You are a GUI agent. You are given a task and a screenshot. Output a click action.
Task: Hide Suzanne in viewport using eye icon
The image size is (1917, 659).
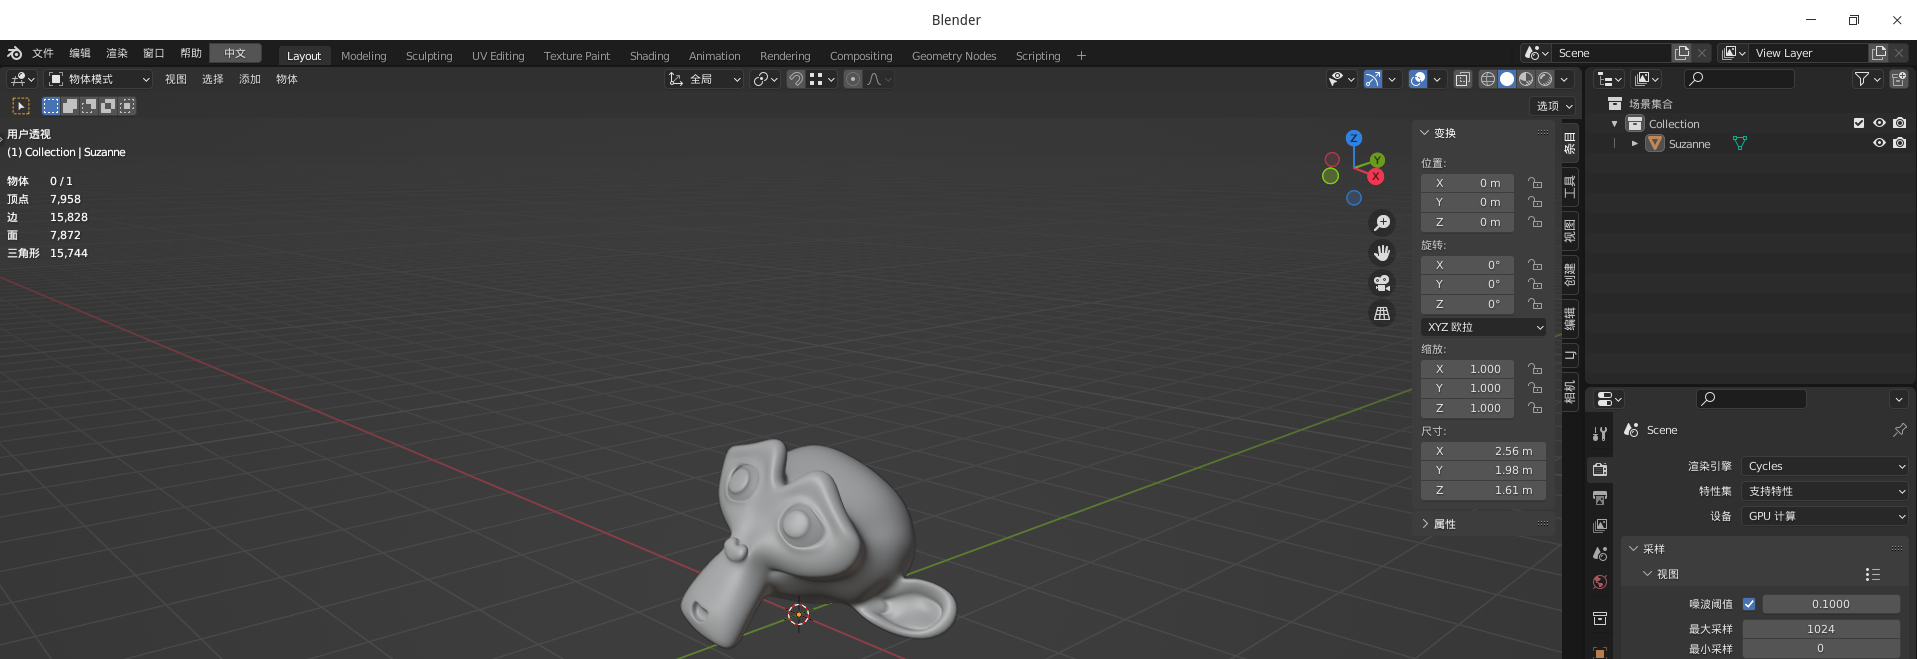click(x=1879, y=143)
